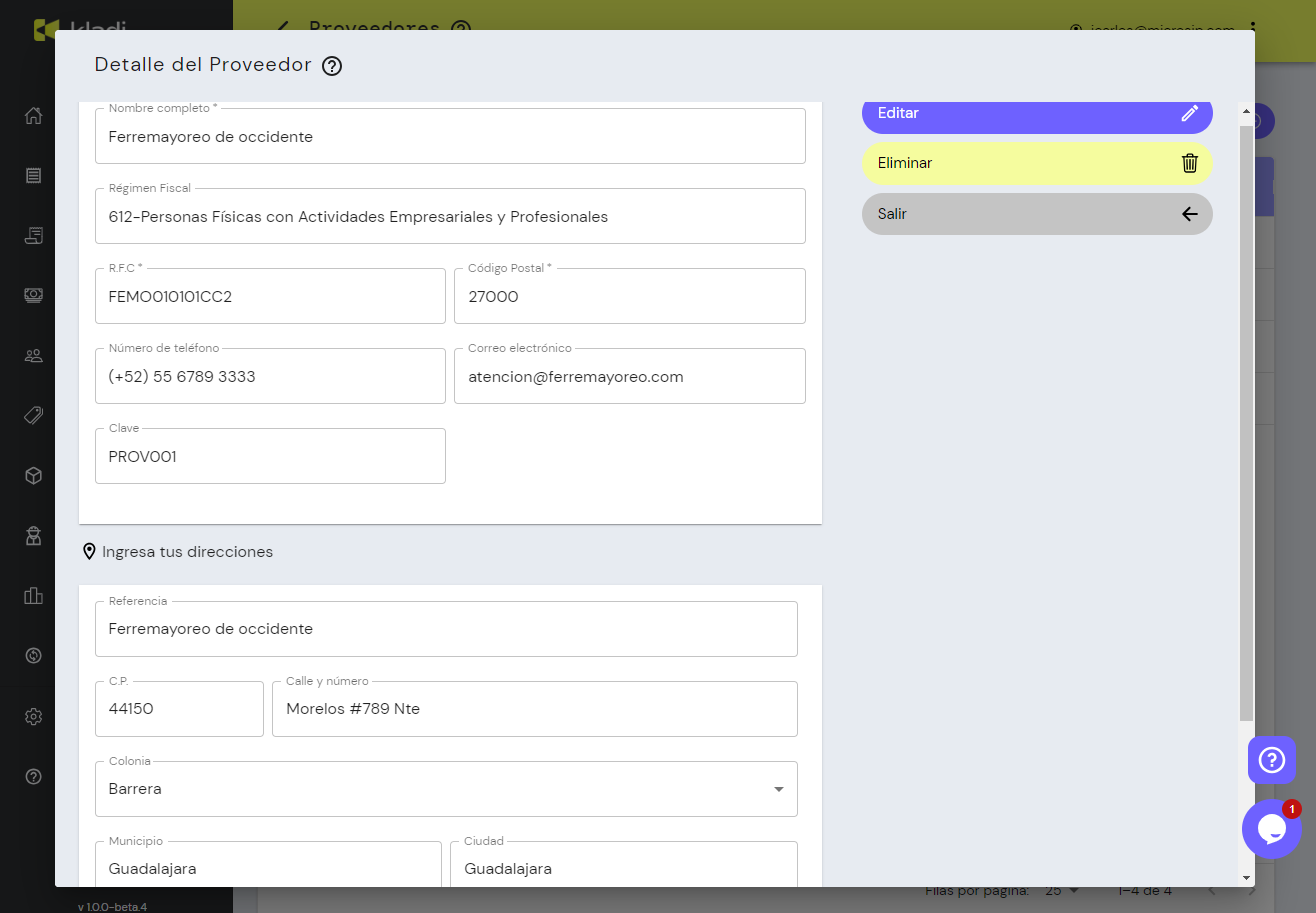The height and width of the screenshot is (913, 1316).
Task: Click the Salir button
Action: (1037, 214)
